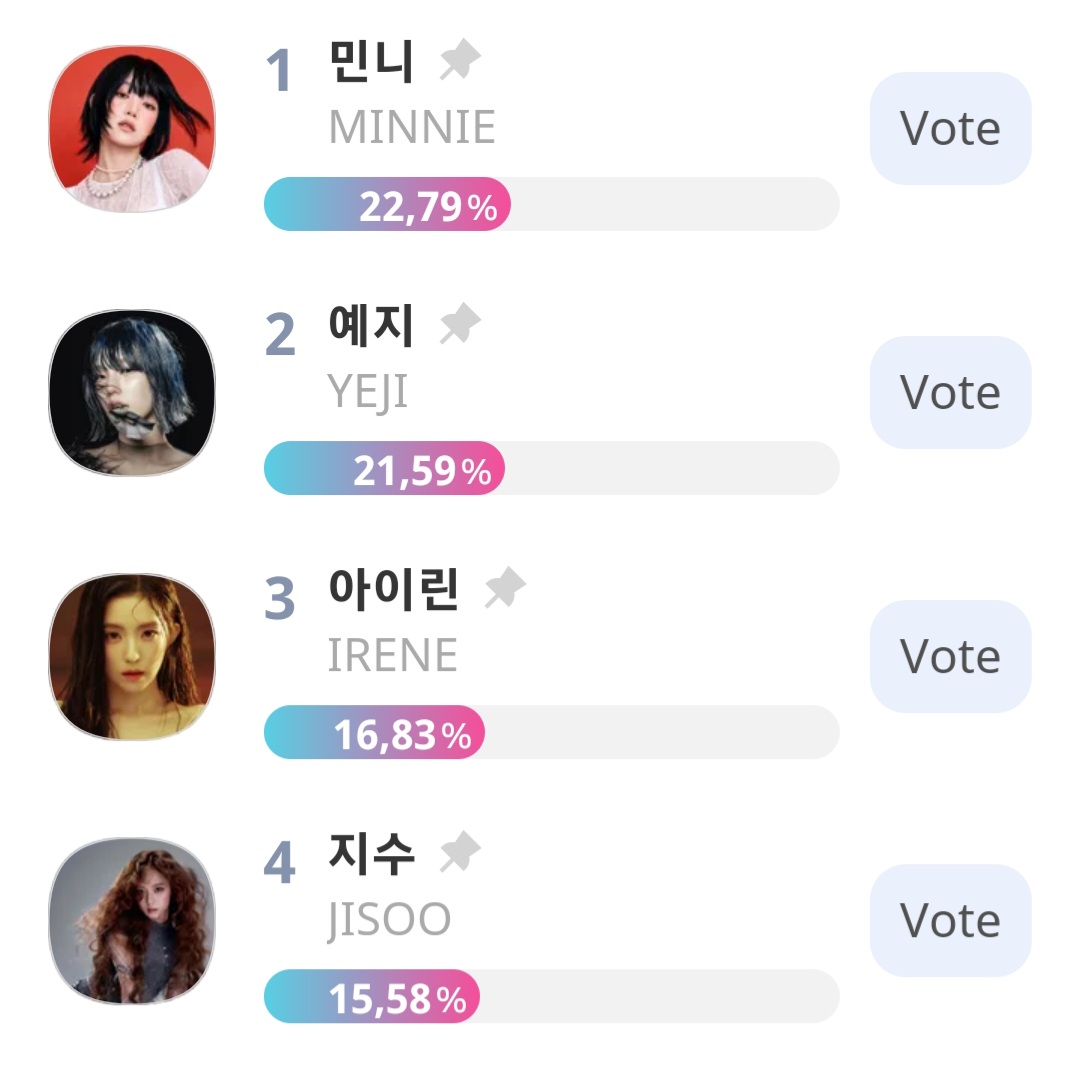The width and height of the screenshot is (1072, 1072).
Task: Hit Vote on the JISOO row
Action: [950, 921]
